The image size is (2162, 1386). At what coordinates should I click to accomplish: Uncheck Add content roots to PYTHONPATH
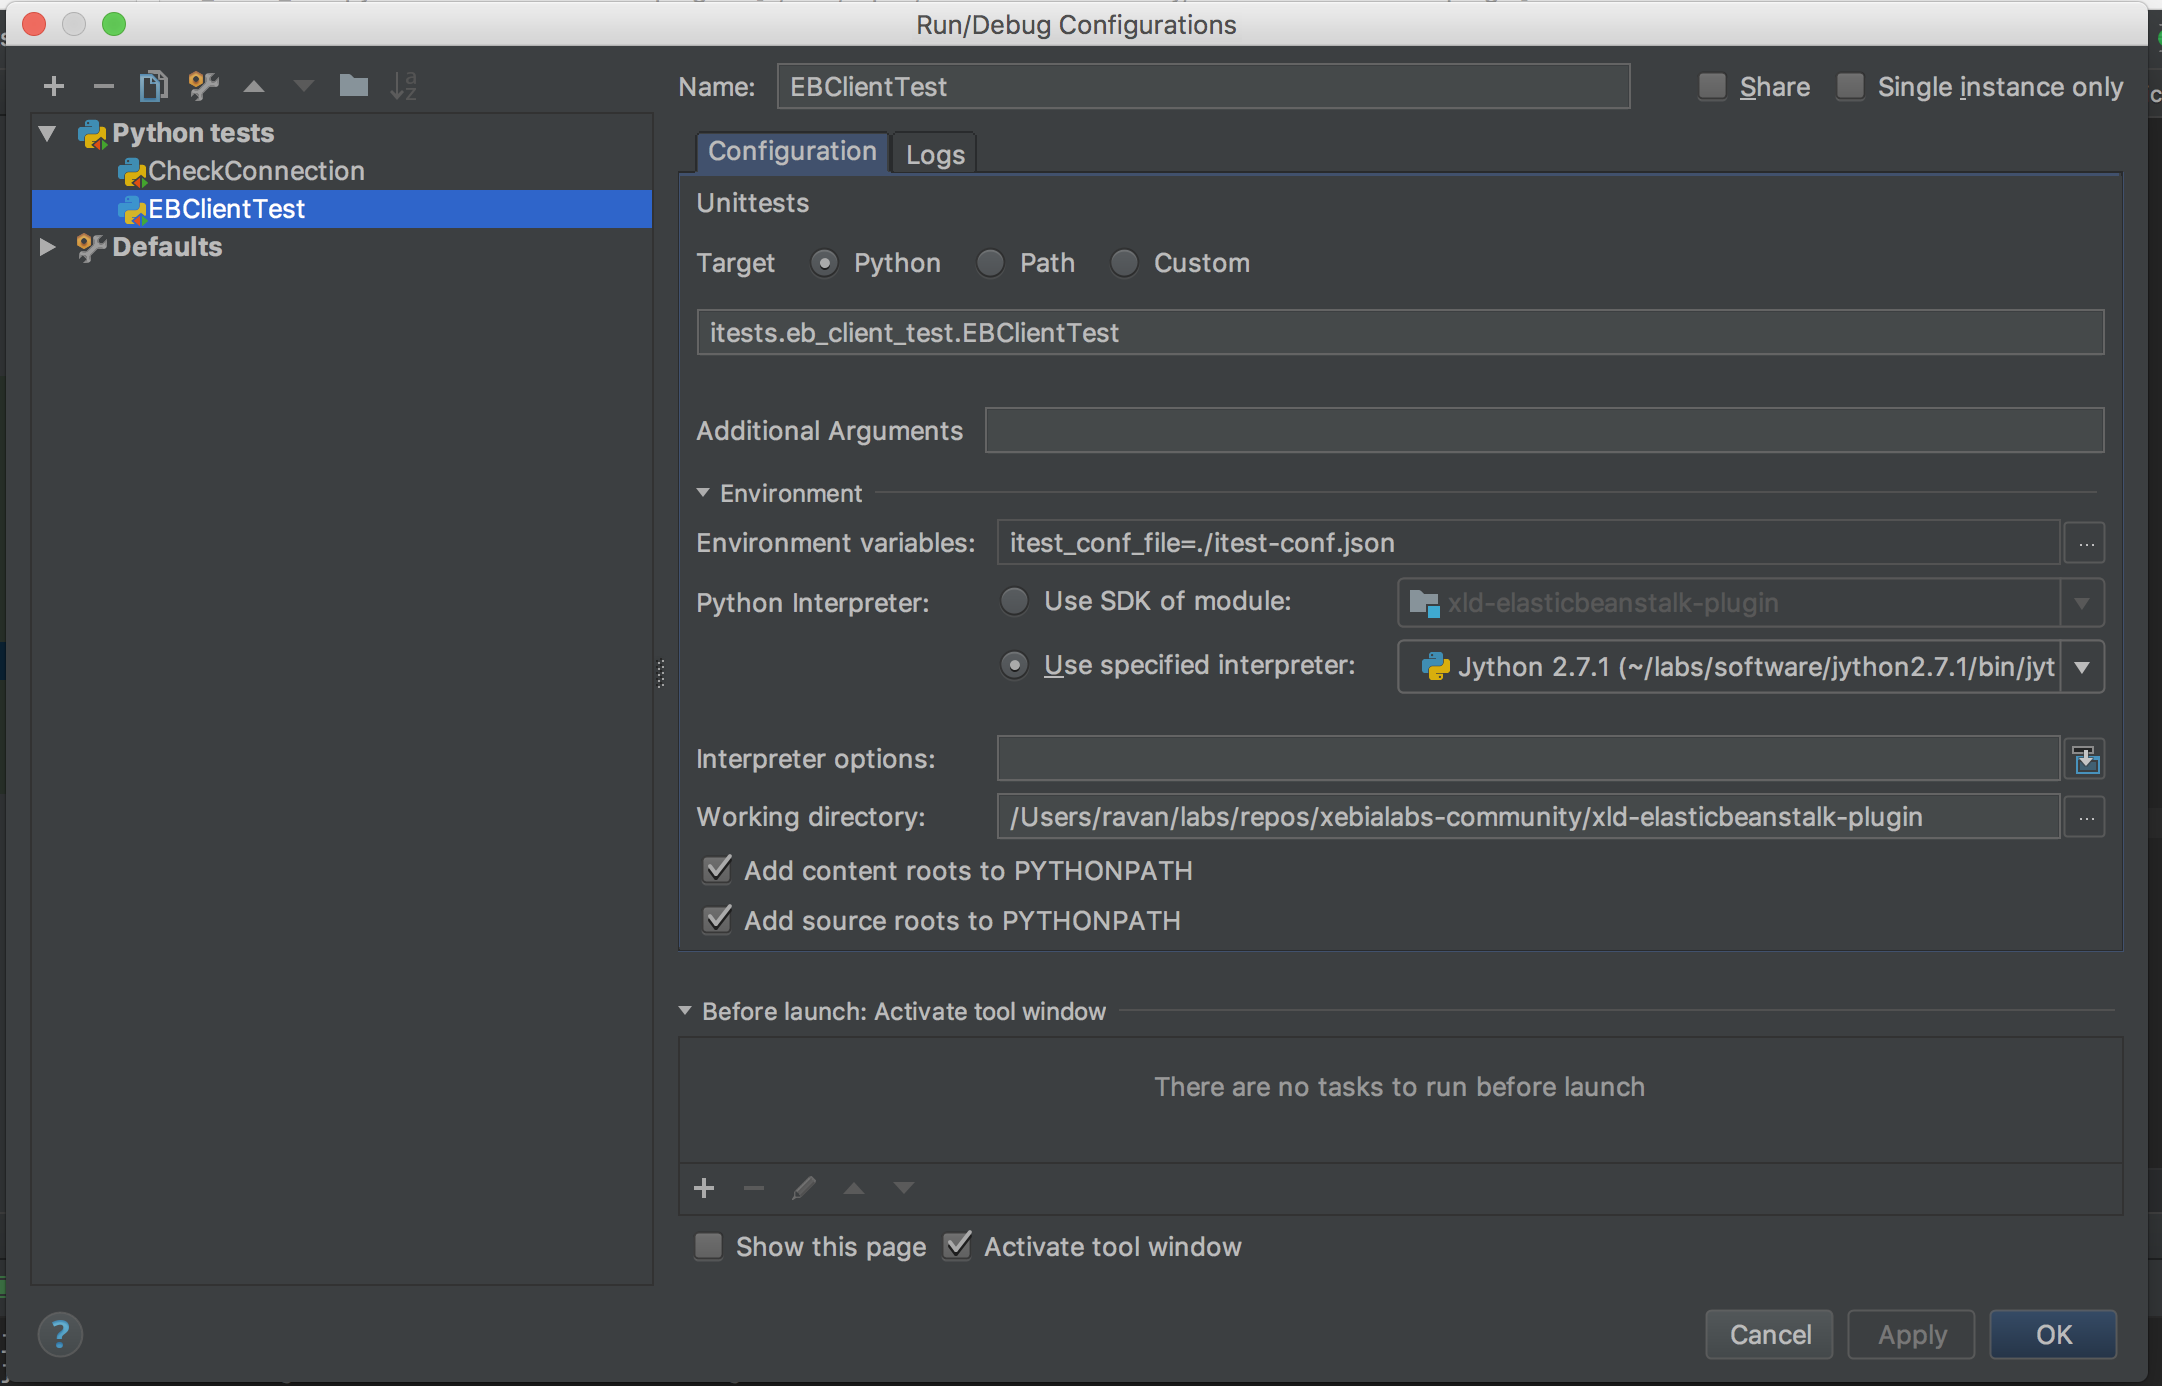click(x=717, y=870)
